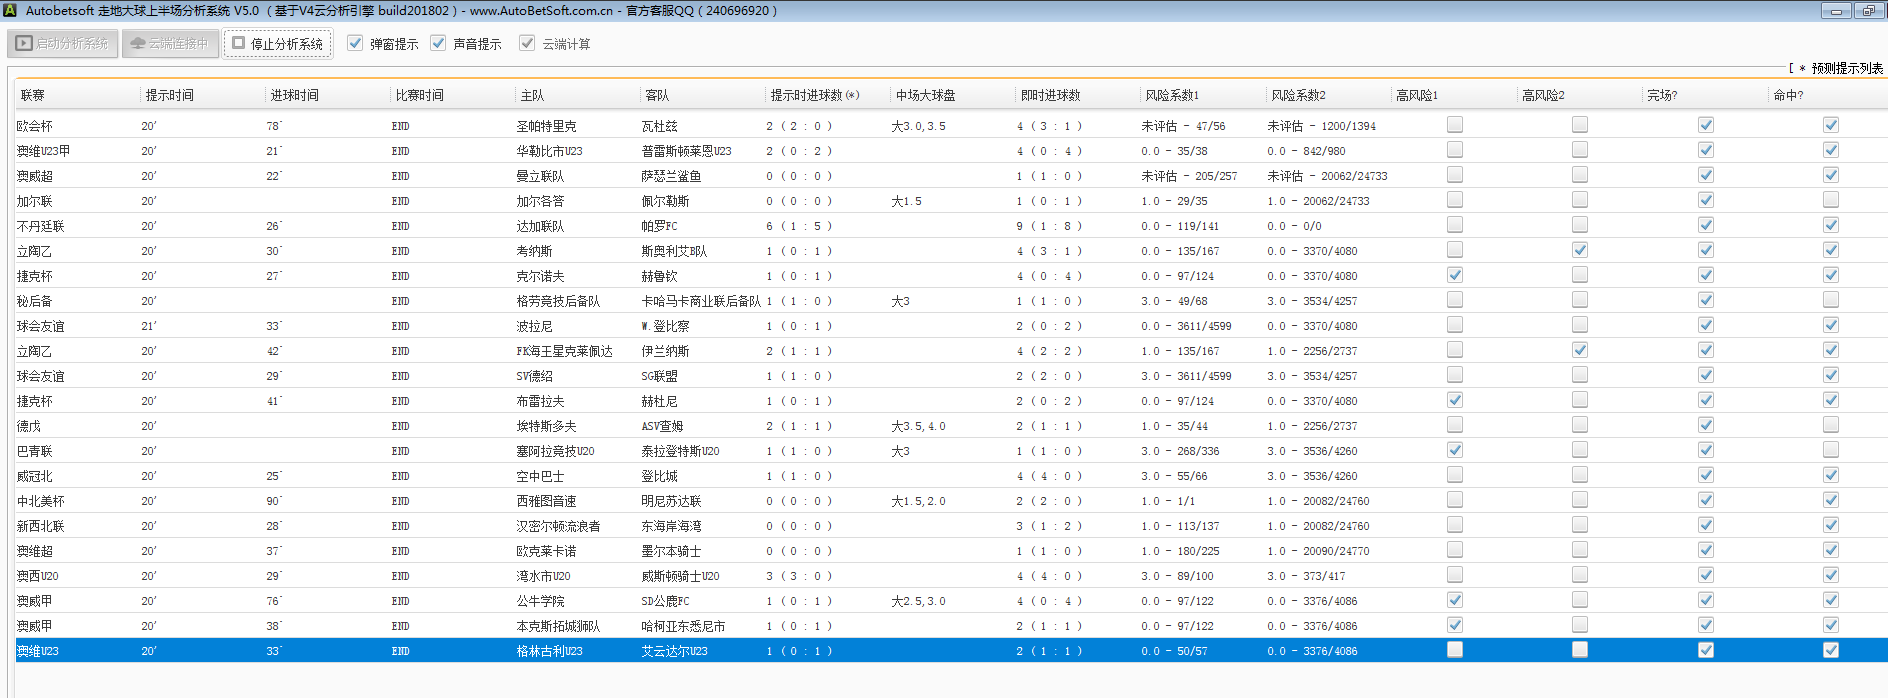Check 高风险2 box for 考纳斯 row
Viewport: 1888px width, 698px height.
click(x=1580, y=250)
